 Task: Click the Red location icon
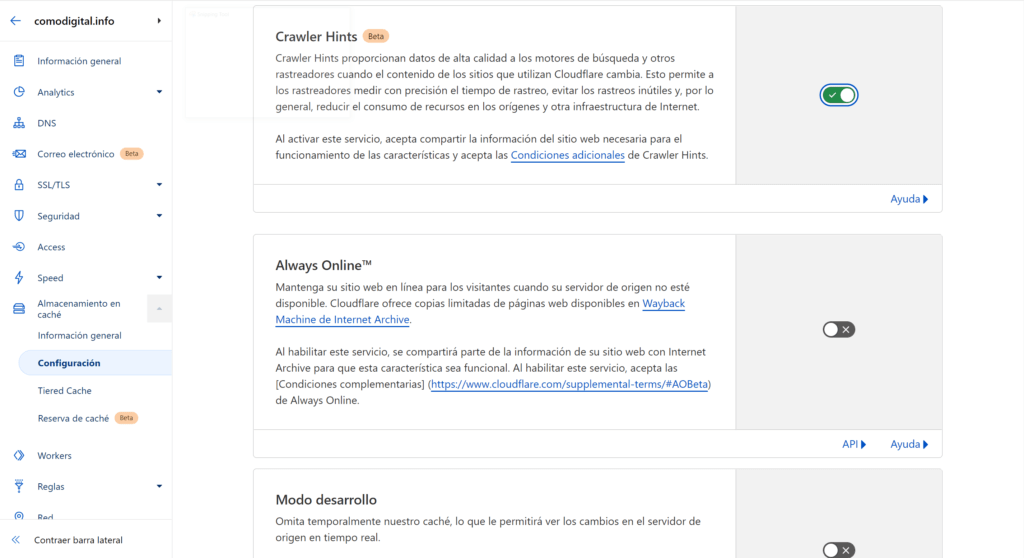click(19, 516)
